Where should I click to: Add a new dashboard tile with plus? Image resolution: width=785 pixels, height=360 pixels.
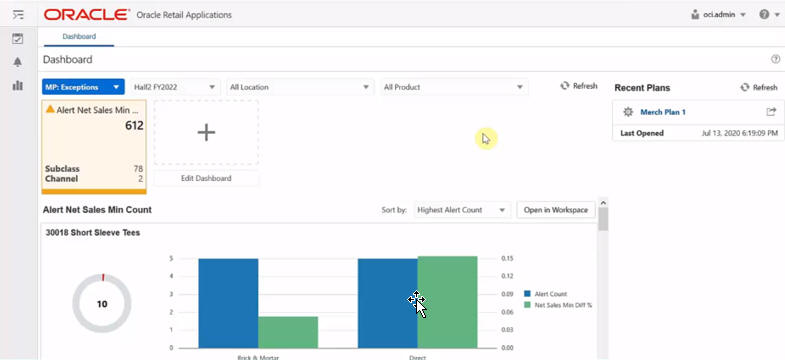[206, 133]
